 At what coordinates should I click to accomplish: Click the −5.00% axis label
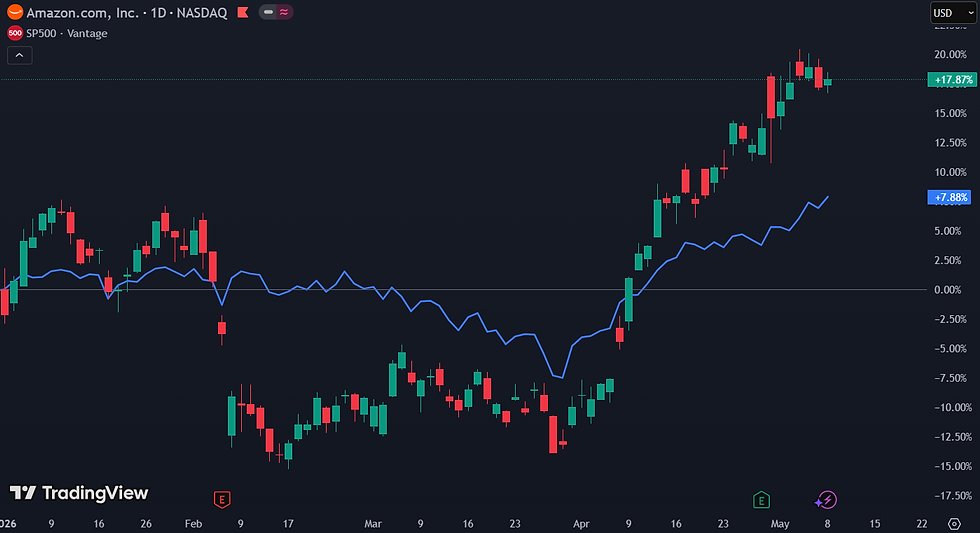click(x=950, y=349)
